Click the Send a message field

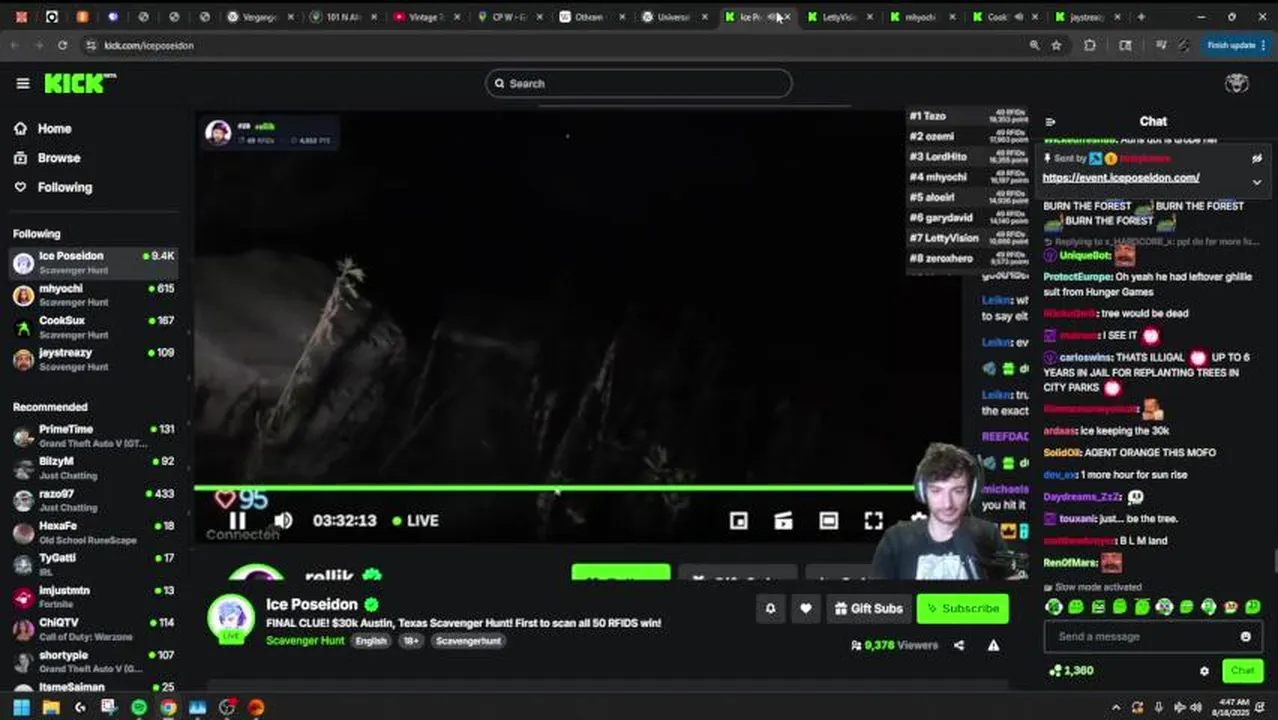(x=1152, y=636)
